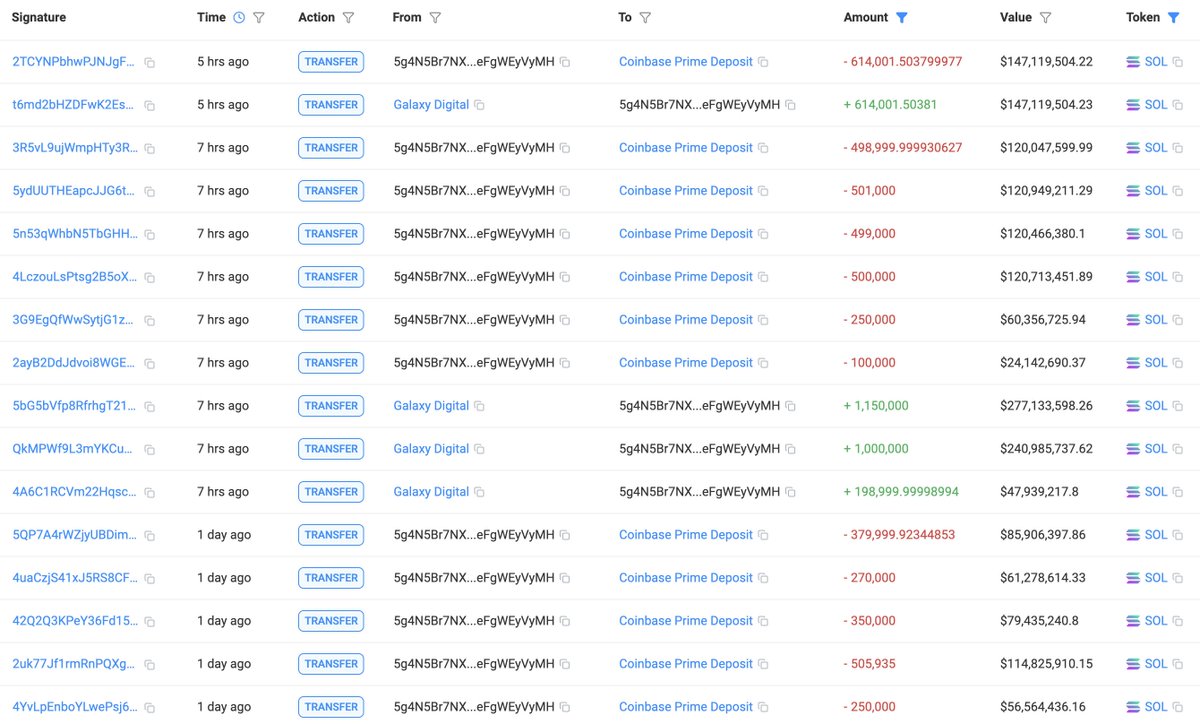
Task: Copy signature 3R5vL9ujWmpHTy3R
Action: [x=149, y=148]
